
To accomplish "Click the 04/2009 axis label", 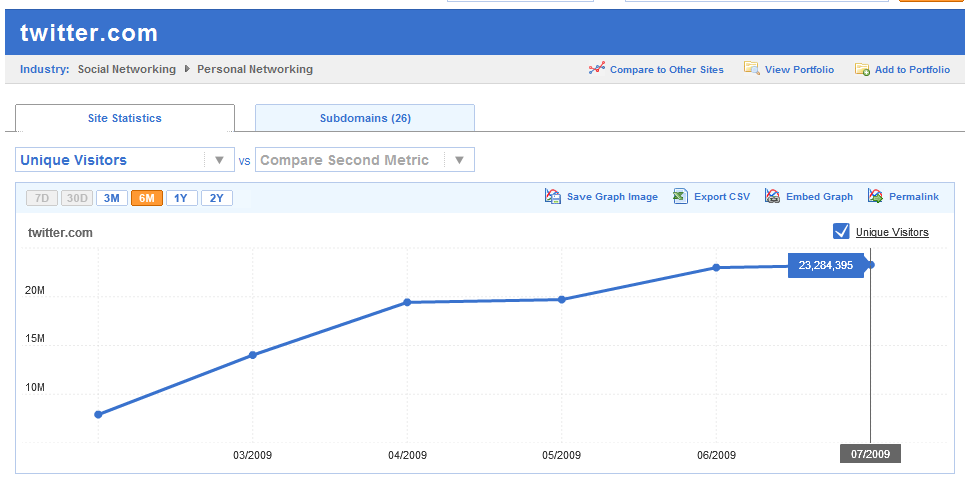I will [407, 455].
